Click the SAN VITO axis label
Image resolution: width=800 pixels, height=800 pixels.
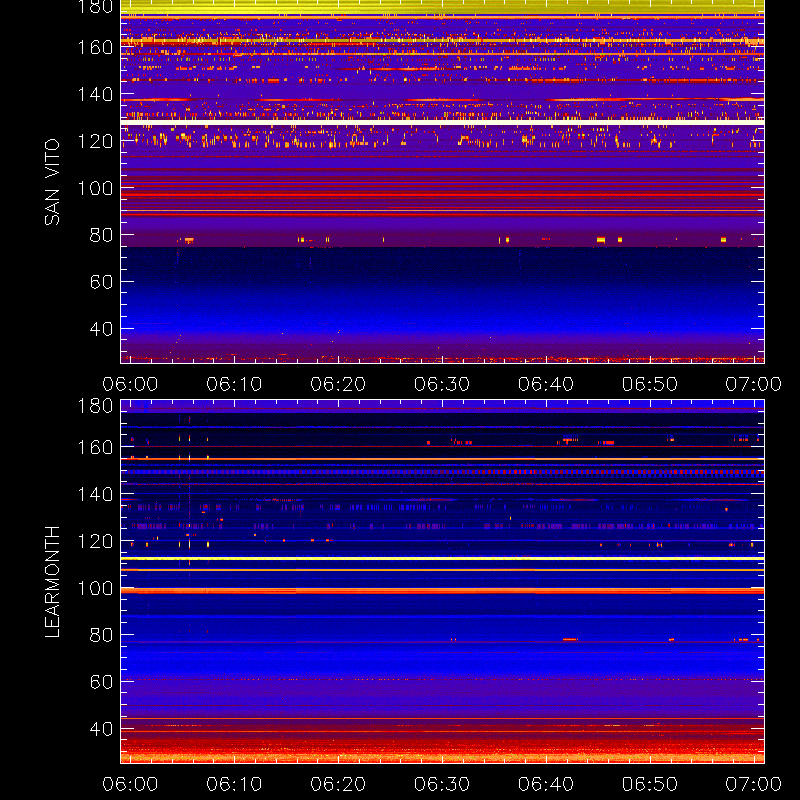[52, 182]
